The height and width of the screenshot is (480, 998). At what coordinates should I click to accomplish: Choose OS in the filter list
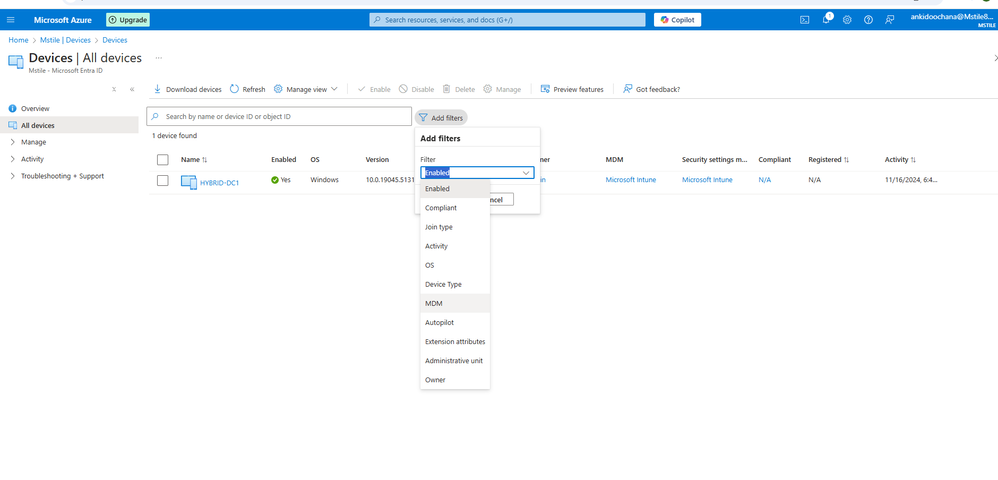455,265
